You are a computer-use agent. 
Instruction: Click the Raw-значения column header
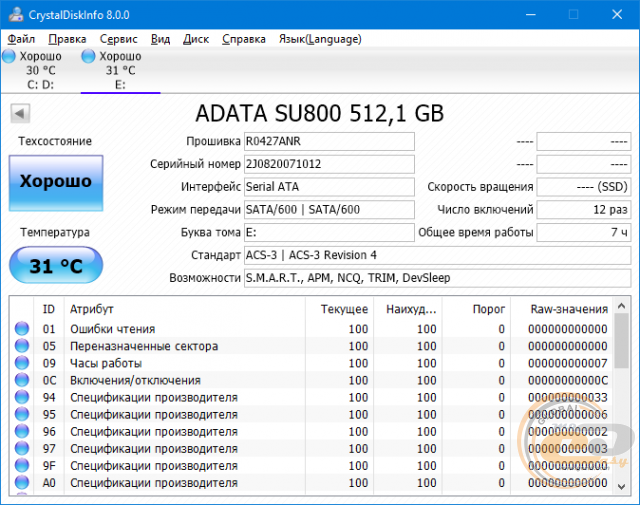tap(562, 309)
